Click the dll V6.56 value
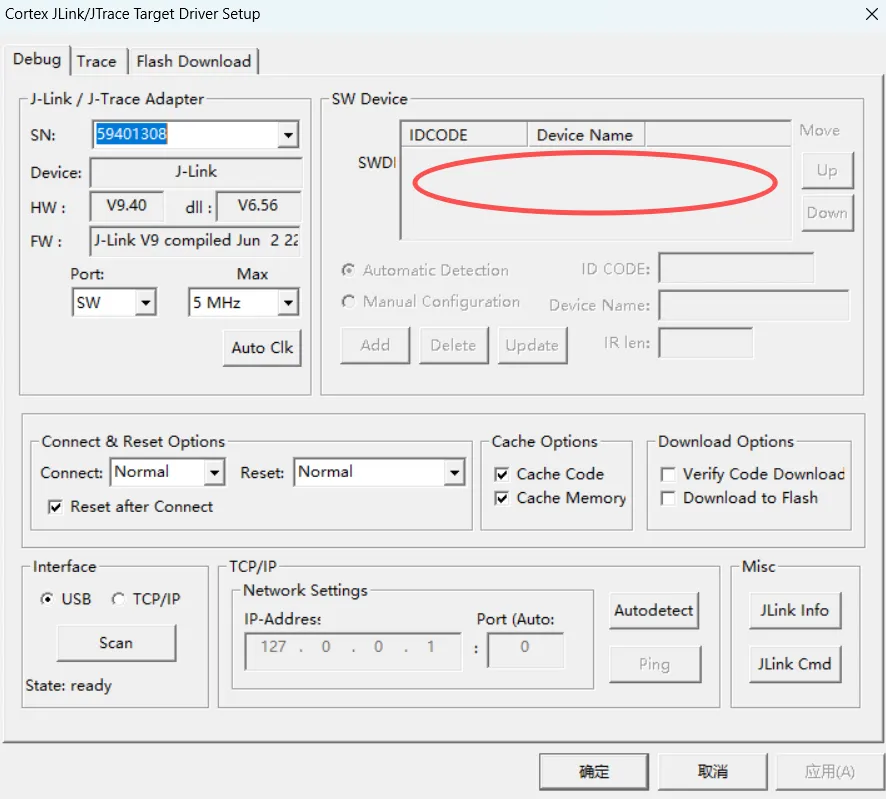 coord(259,206)
